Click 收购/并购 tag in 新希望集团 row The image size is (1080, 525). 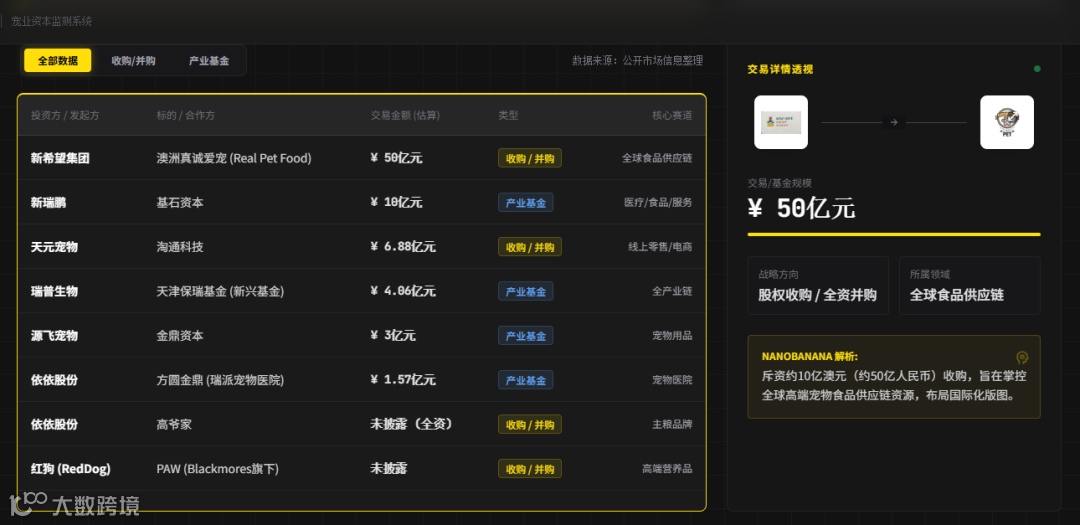[x=530, y=158]
